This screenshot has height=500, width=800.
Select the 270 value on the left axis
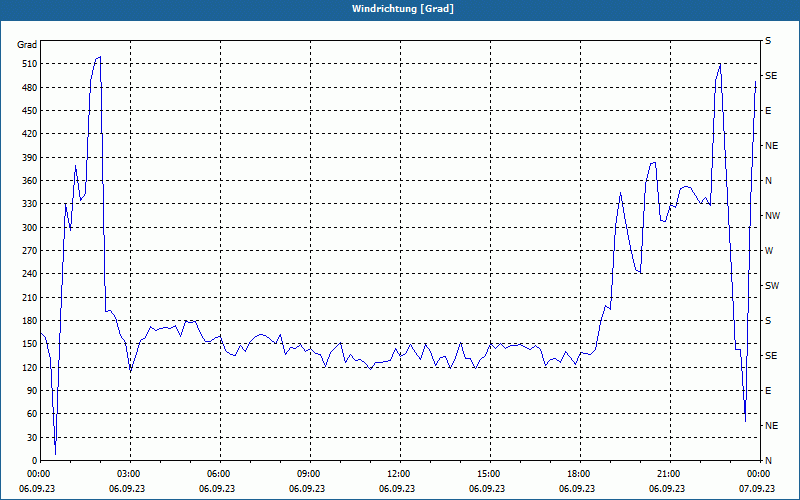pos(28,251)
